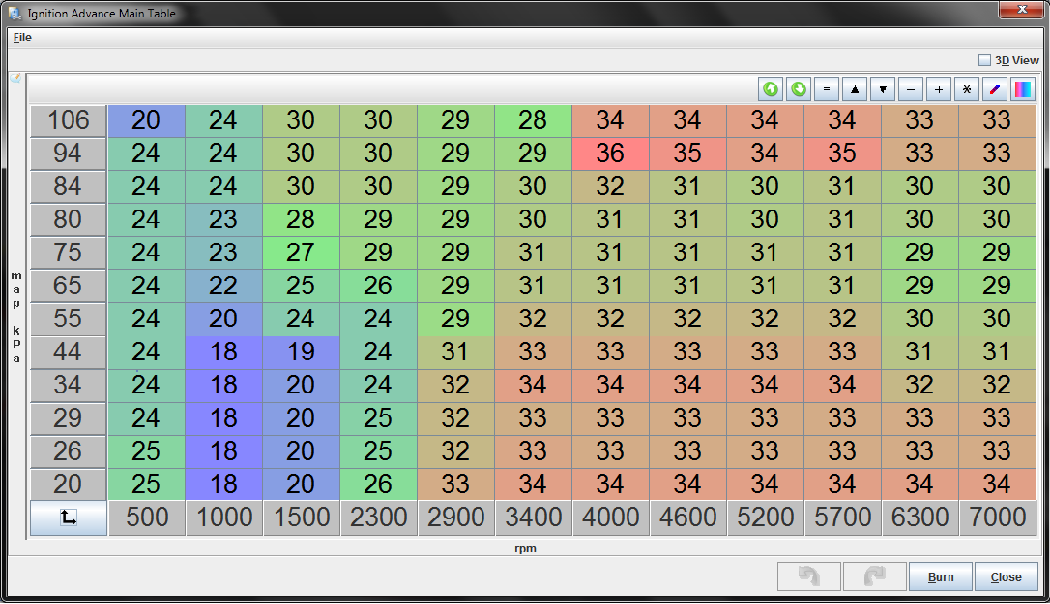Select the 106 kPa row header
This screenshot has height=604, width=1050.
68,121
